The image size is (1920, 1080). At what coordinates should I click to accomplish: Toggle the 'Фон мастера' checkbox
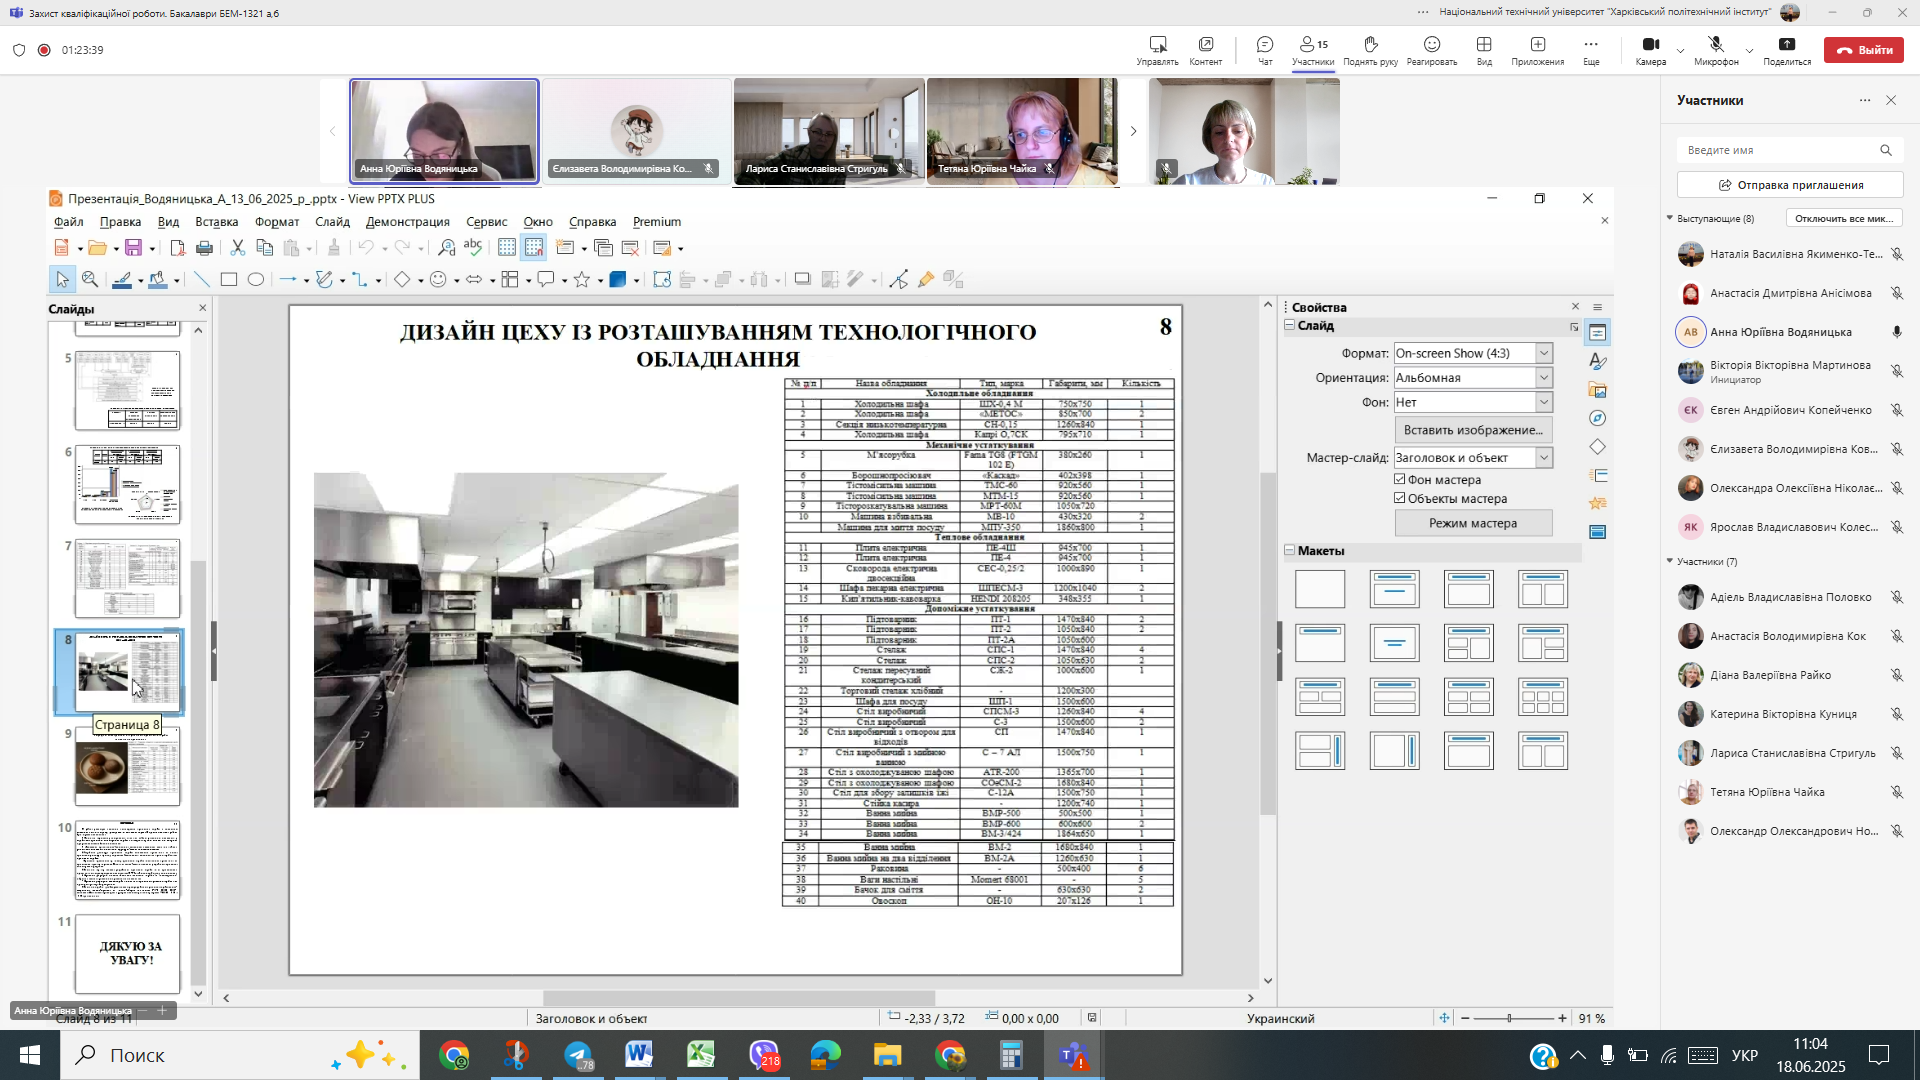point(1400,480)
